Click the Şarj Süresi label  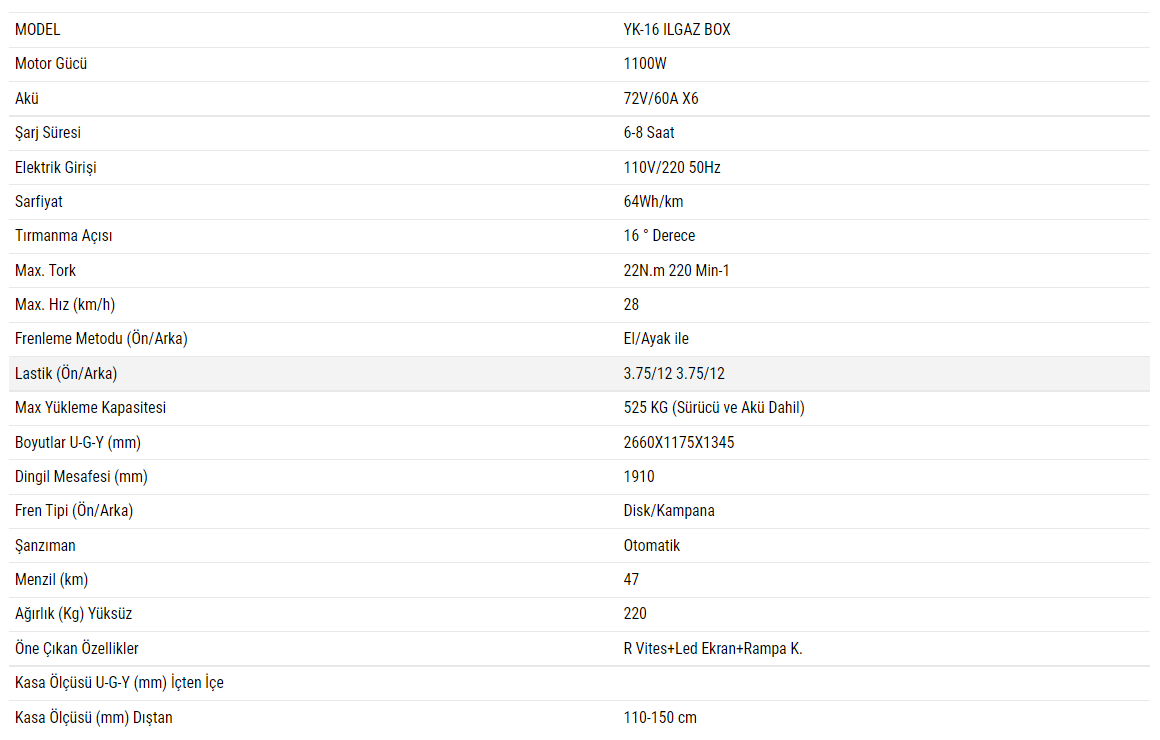(x=48, y=133)
